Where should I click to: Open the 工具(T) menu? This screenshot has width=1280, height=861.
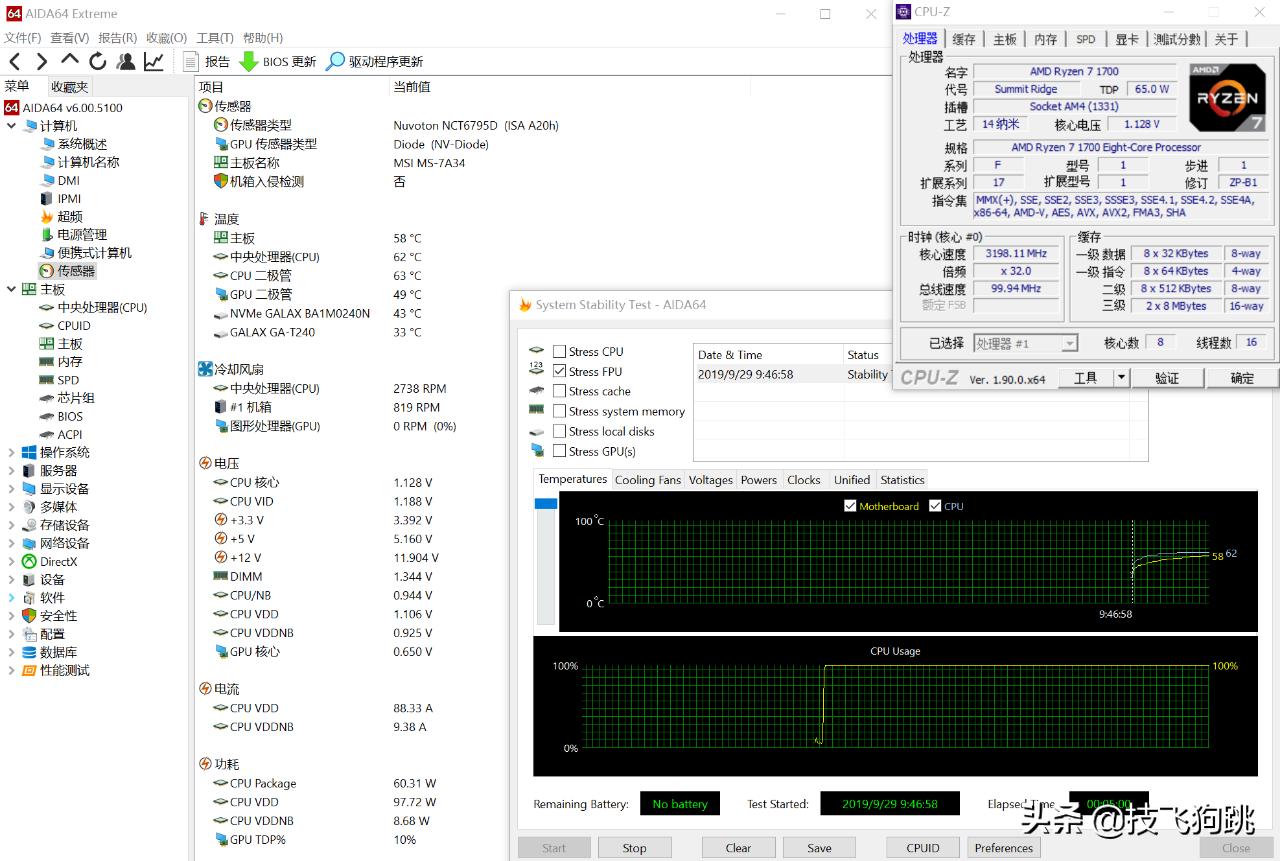pos(215,38)
